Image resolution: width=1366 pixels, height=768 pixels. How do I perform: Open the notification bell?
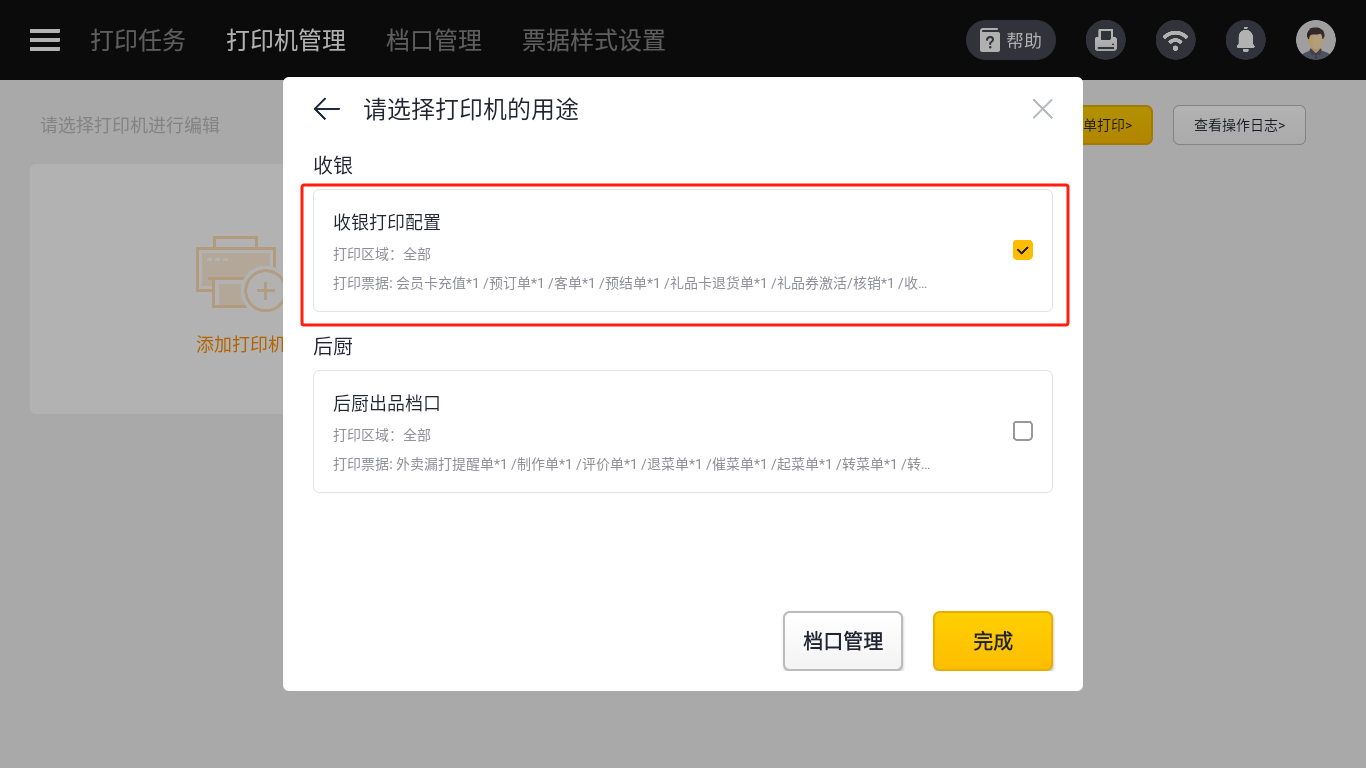pyautogui.click(x=1245, y=40)
